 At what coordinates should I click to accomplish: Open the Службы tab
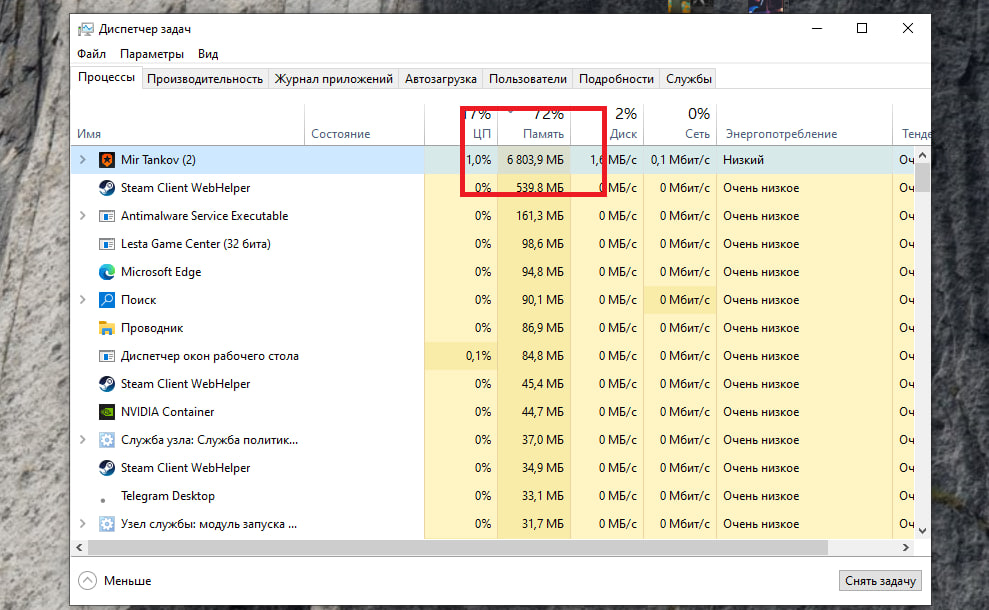tap(689, 79)
